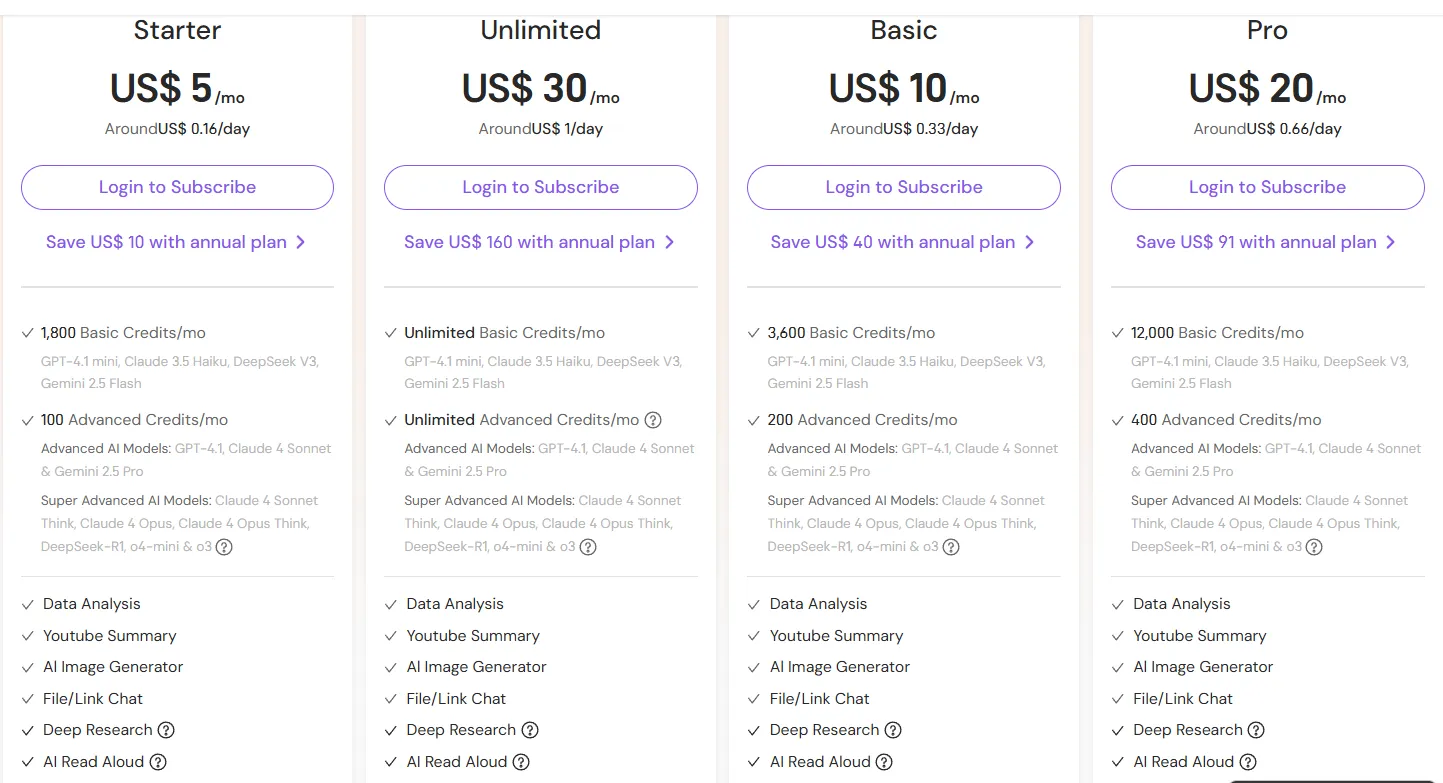The width and height of the screenshot is (1443, 783).
Task: Click help icon next to Unlimited Advanced Credits
Action: 653,420
